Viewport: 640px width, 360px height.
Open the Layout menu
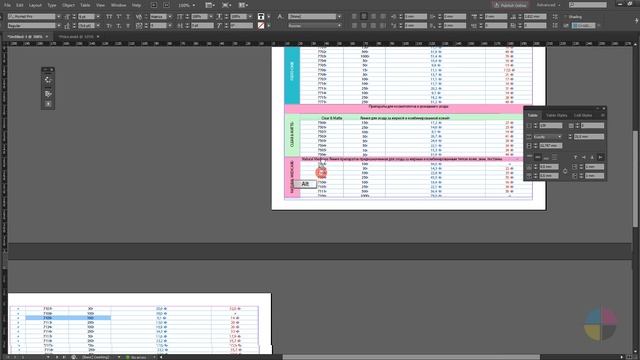pyautogui.click(x=36, y=5)
